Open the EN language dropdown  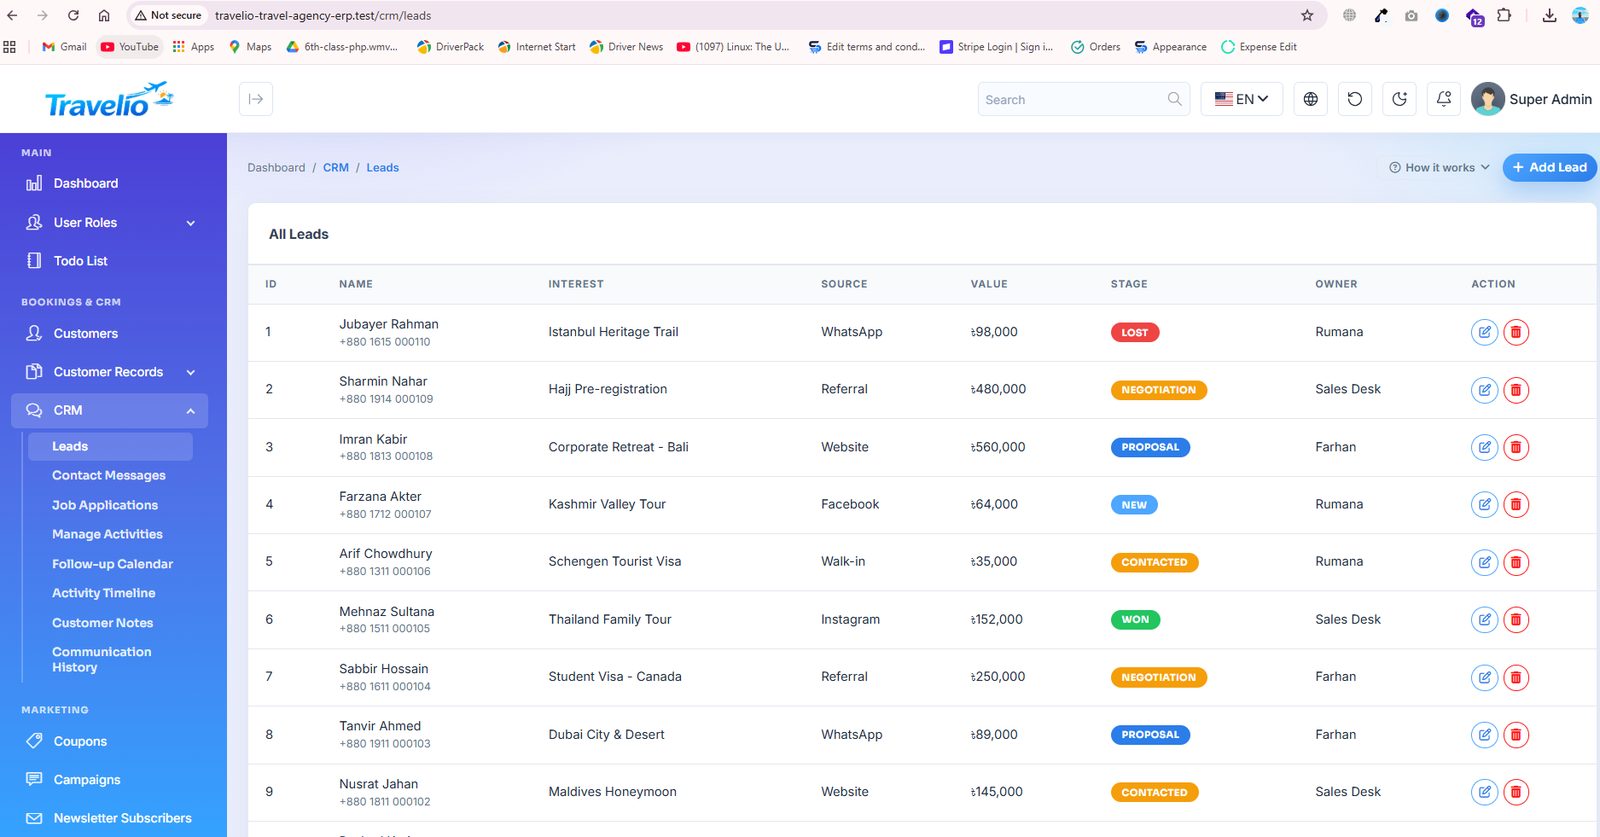[1241, 99]
